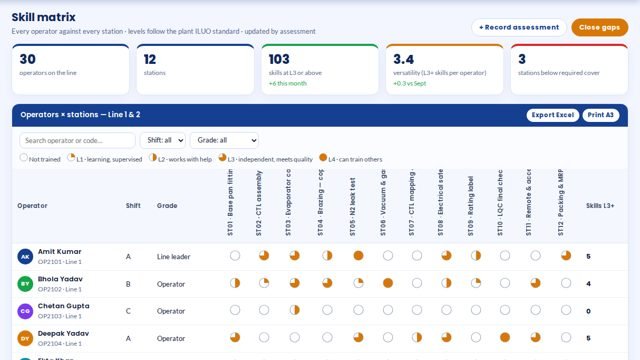Select Deepak Yadav's ST07 CTL mapping skill
Viewport: 640px width, 360px height.
[x=417, y=338]
